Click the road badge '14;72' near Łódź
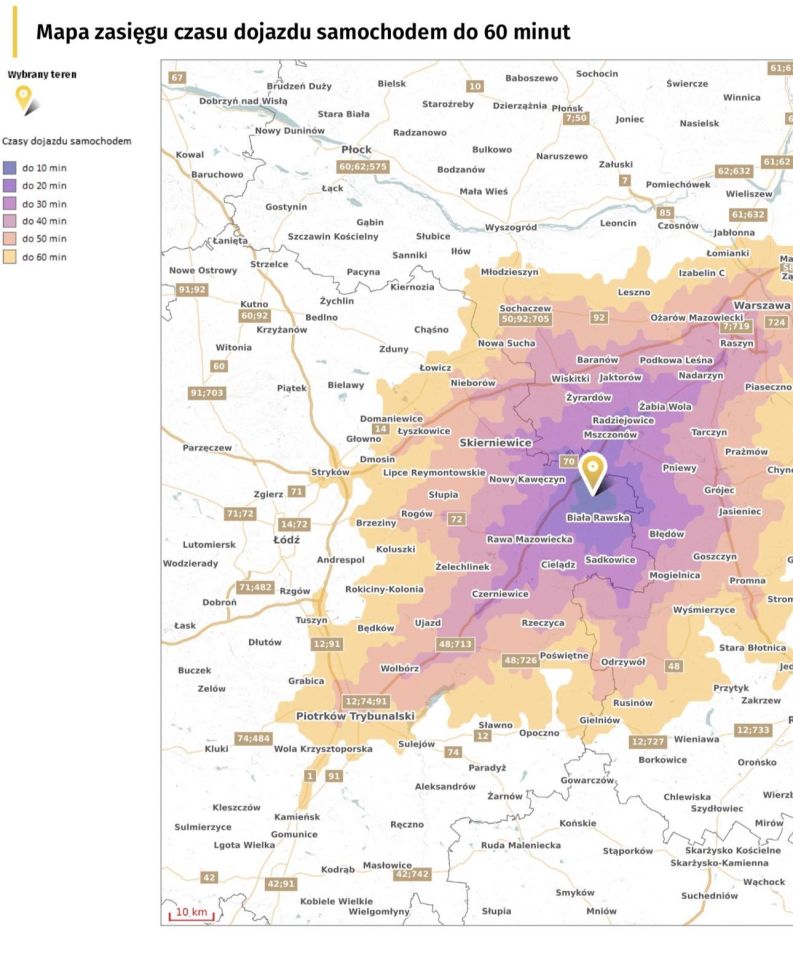This screenshot has width=793, height=960. tap(294, 524)
